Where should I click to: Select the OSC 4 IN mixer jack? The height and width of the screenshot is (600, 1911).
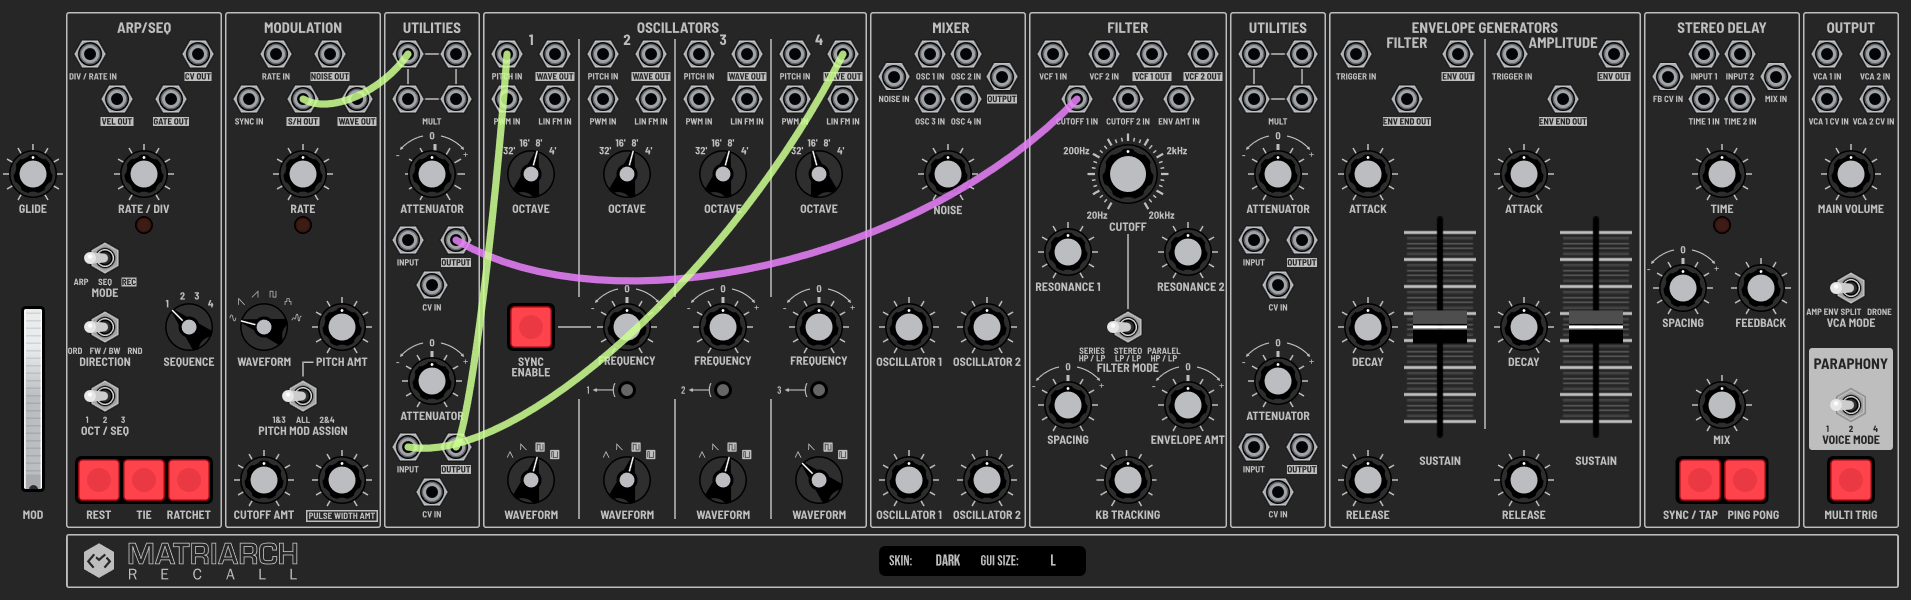[x=966, y=99]
